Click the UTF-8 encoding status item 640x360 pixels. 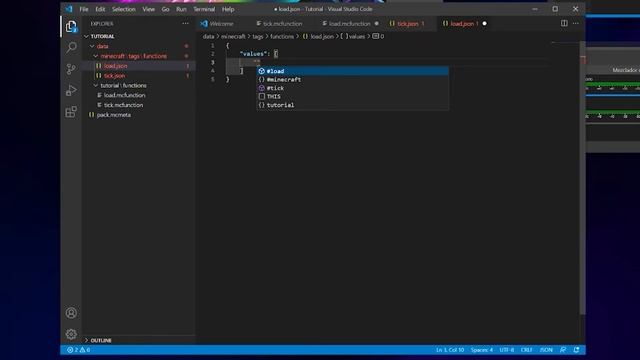[x=507, y=350]
